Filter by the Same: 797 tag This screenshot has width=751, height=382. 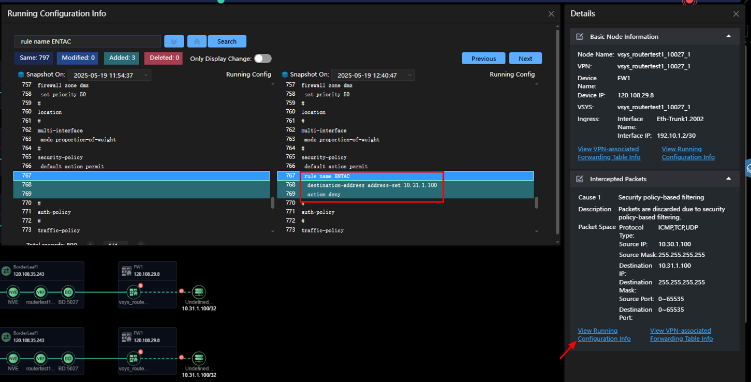tap(34, 58)
